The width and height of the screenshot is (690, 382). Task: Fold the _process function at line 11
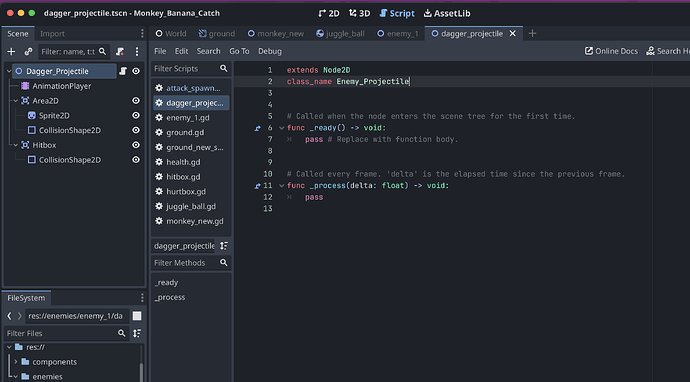click(282, 186)
